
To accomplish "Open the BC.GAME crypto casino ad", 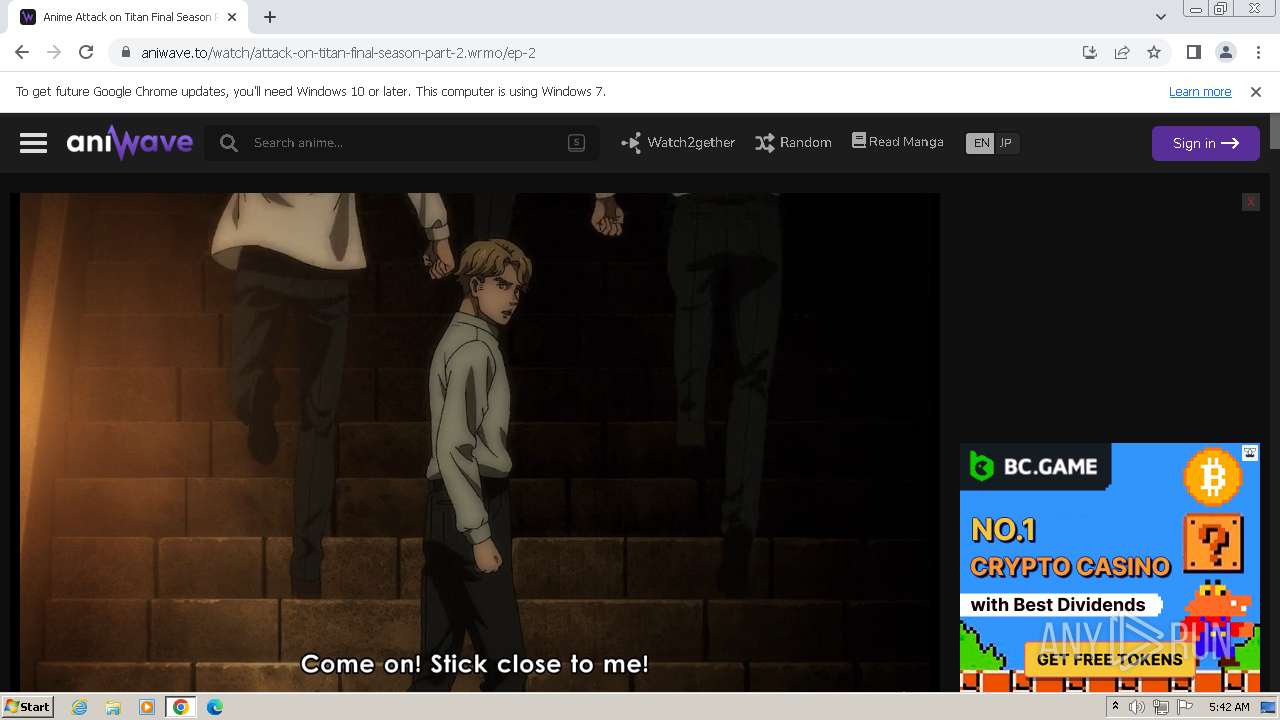I will point(1110,567).
